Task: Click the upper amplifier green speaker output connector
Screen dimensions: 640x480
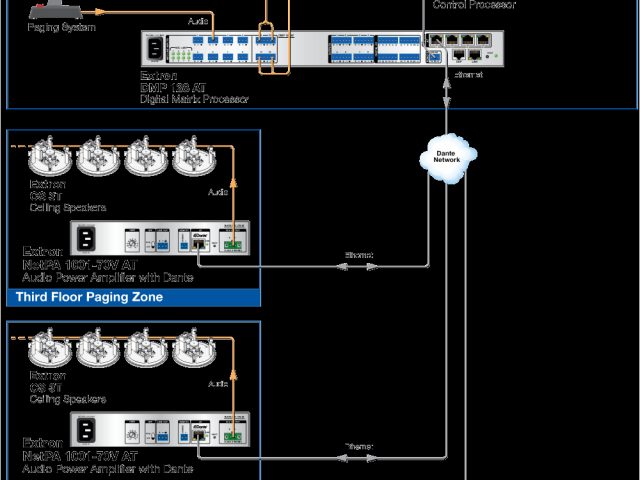Action: point(234,243)
